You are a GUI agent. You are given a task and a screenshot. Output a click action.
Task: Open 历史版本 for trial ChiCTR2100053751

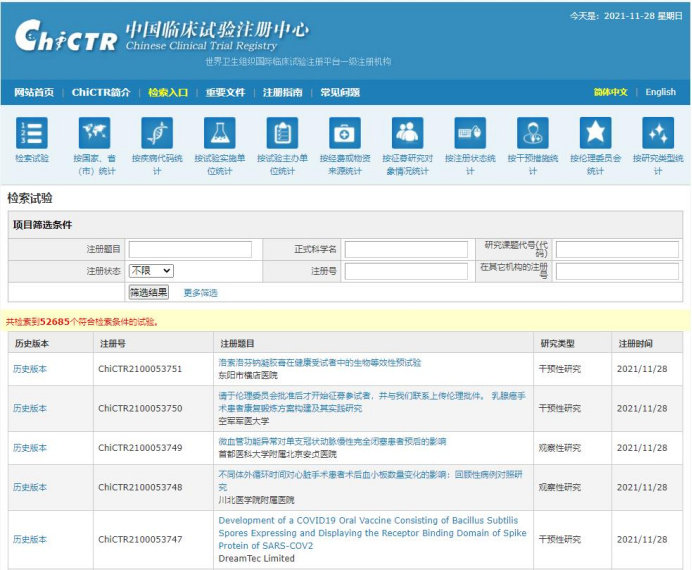[x=30, y=369]
